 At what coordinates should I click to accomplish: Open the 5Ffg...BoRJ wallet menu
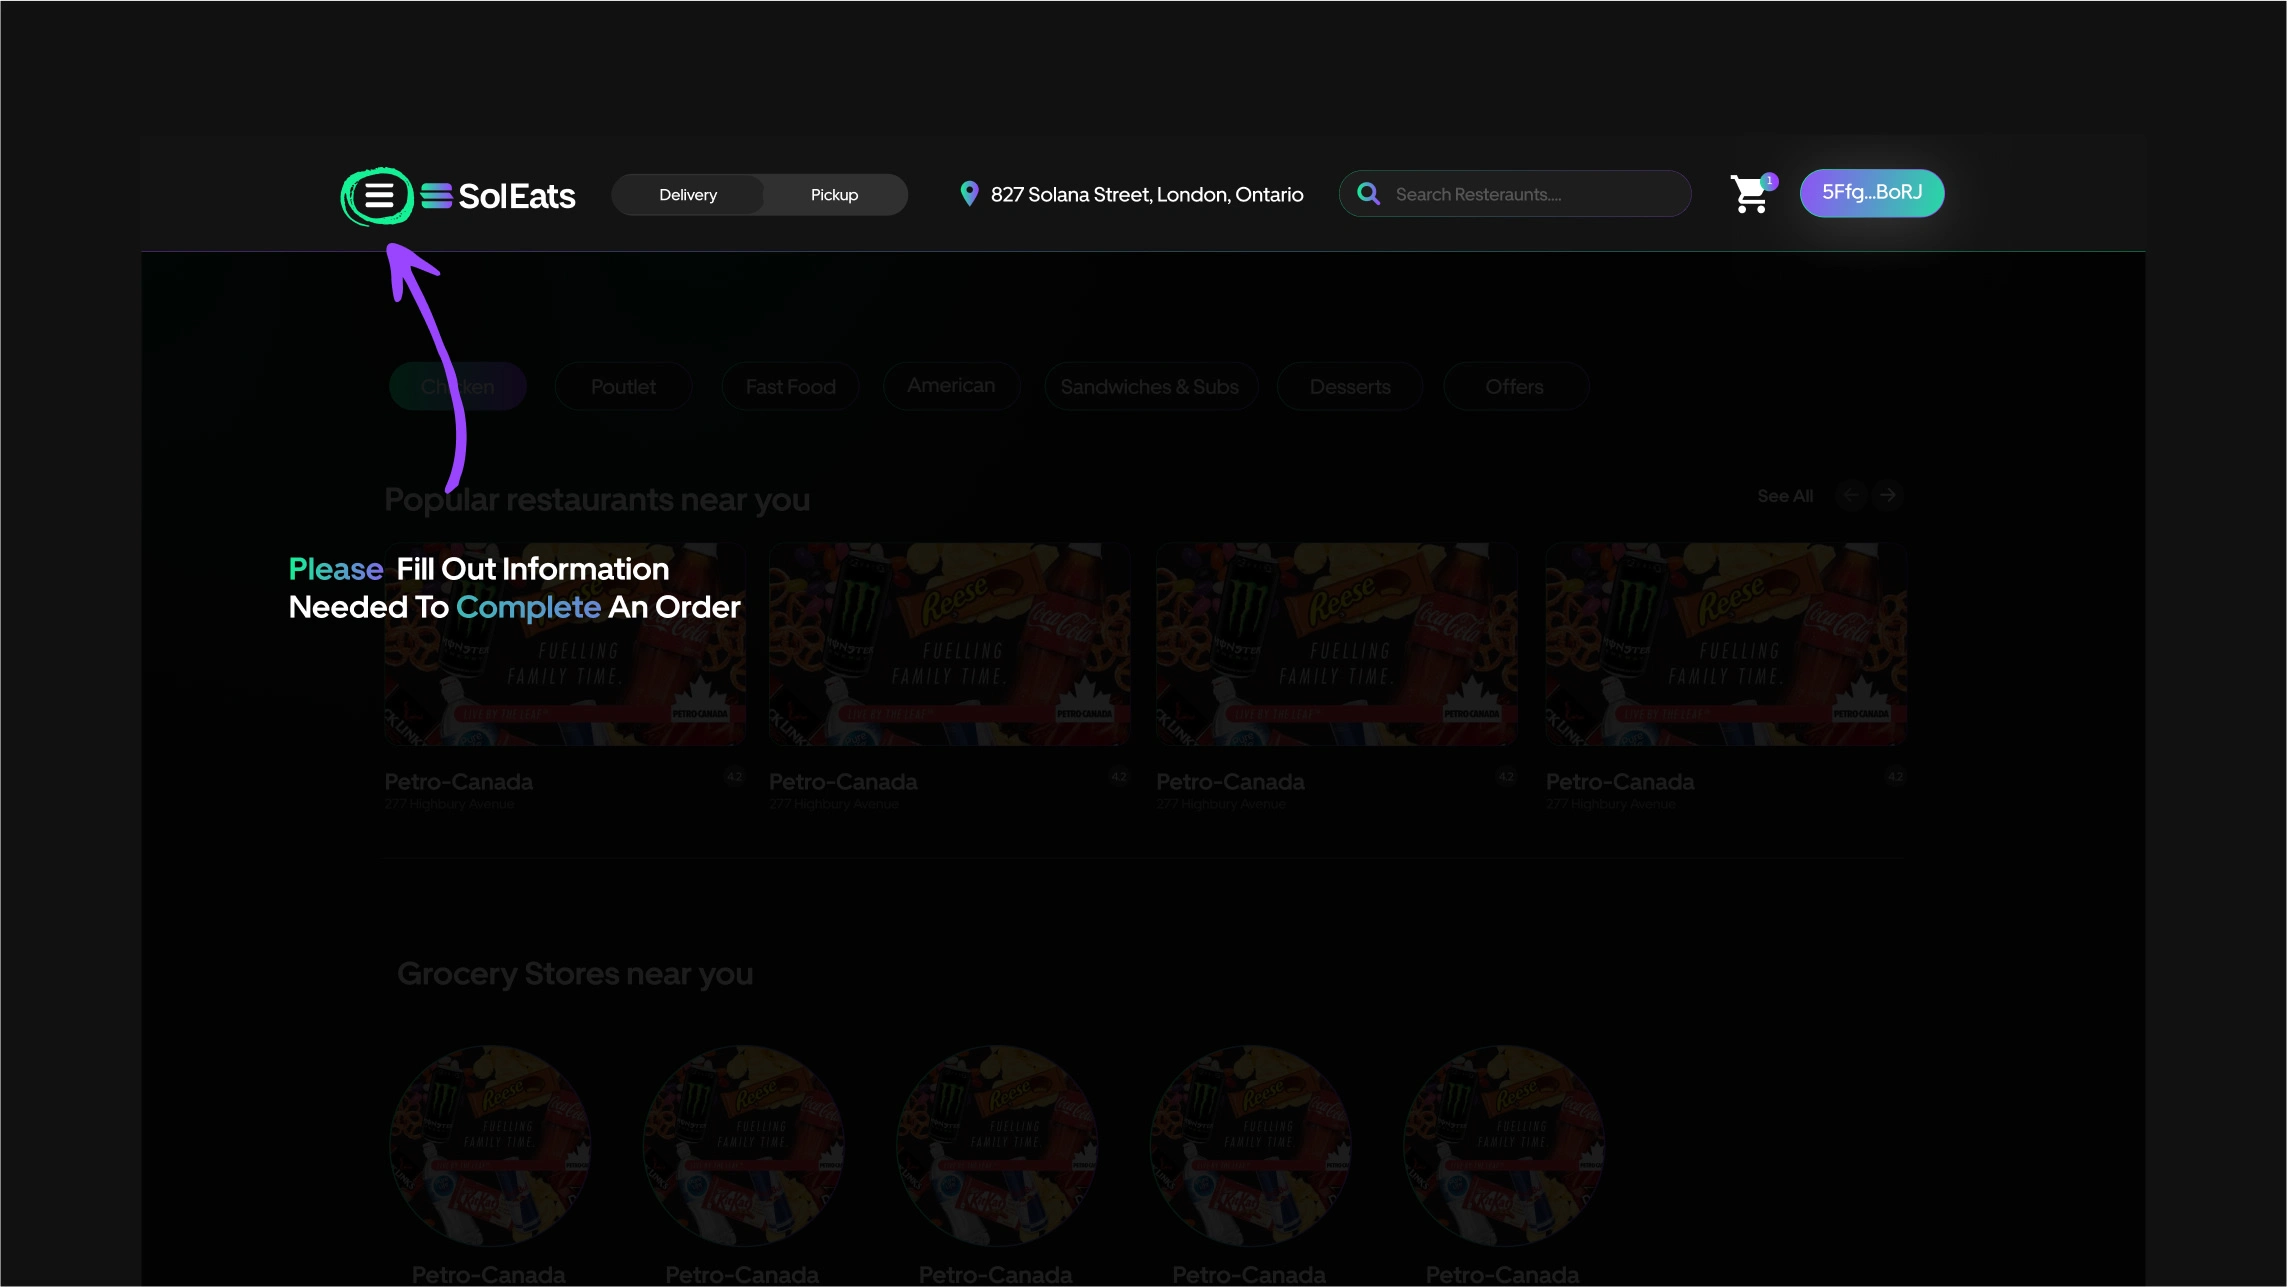(1871, 193)
